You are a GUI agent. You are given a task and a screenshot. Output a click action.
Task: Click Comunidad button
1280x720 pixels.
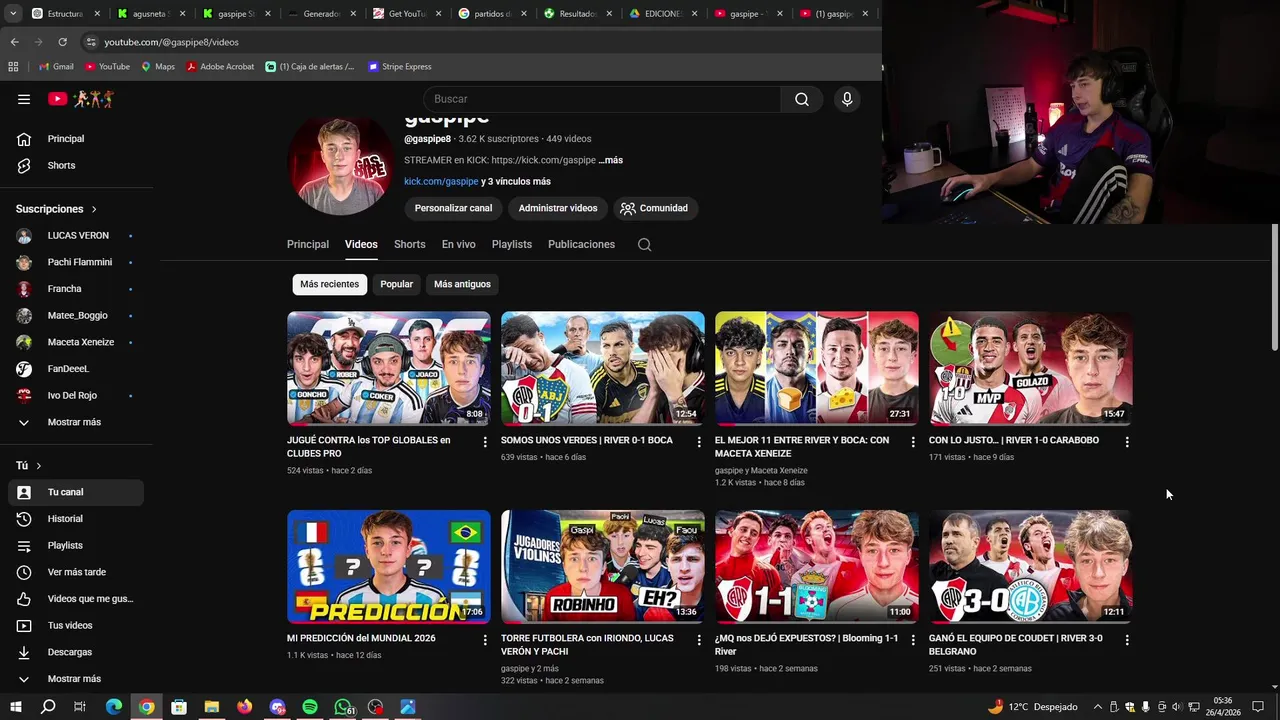tap(654, 208)
